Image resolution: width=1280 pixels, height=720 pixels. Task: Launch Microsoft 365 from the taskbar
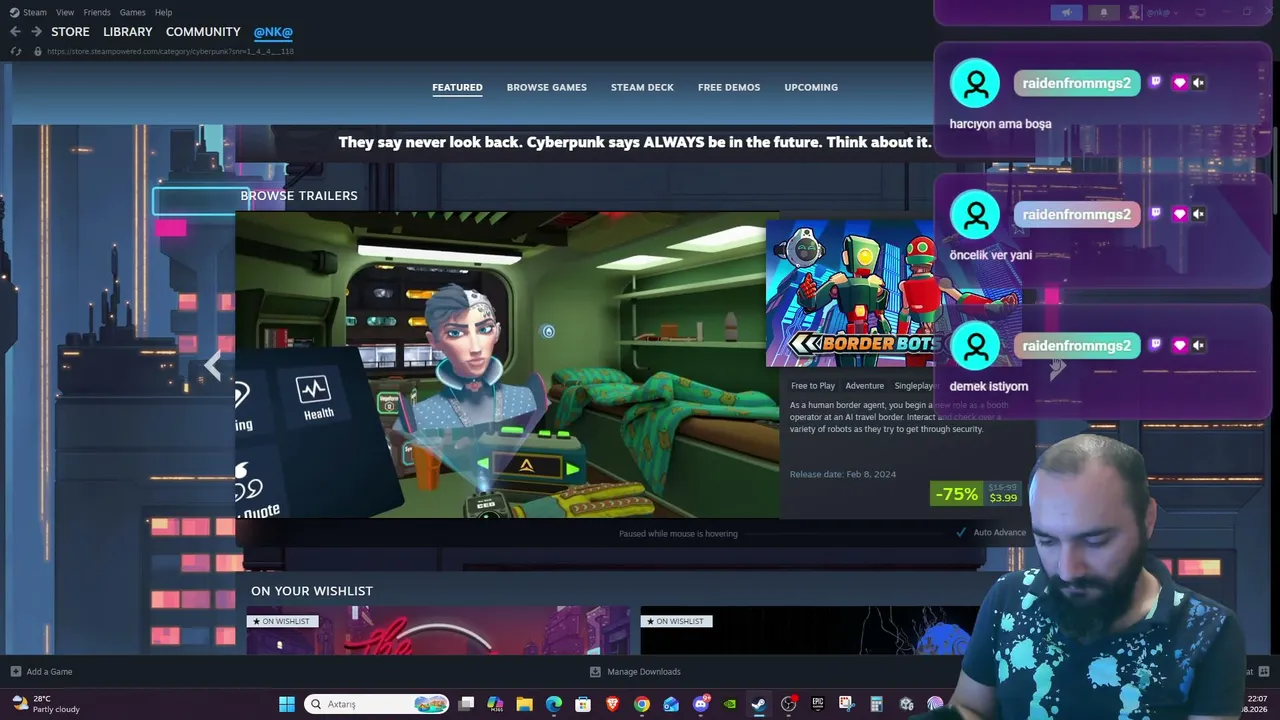pos(495,704)
